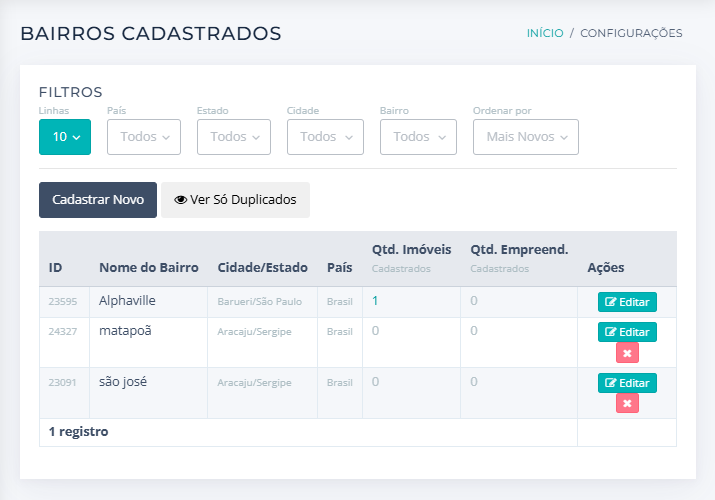715x500 pixels.
Task: Go to Início breadcrumb link
Action: [x=545, y=33]
